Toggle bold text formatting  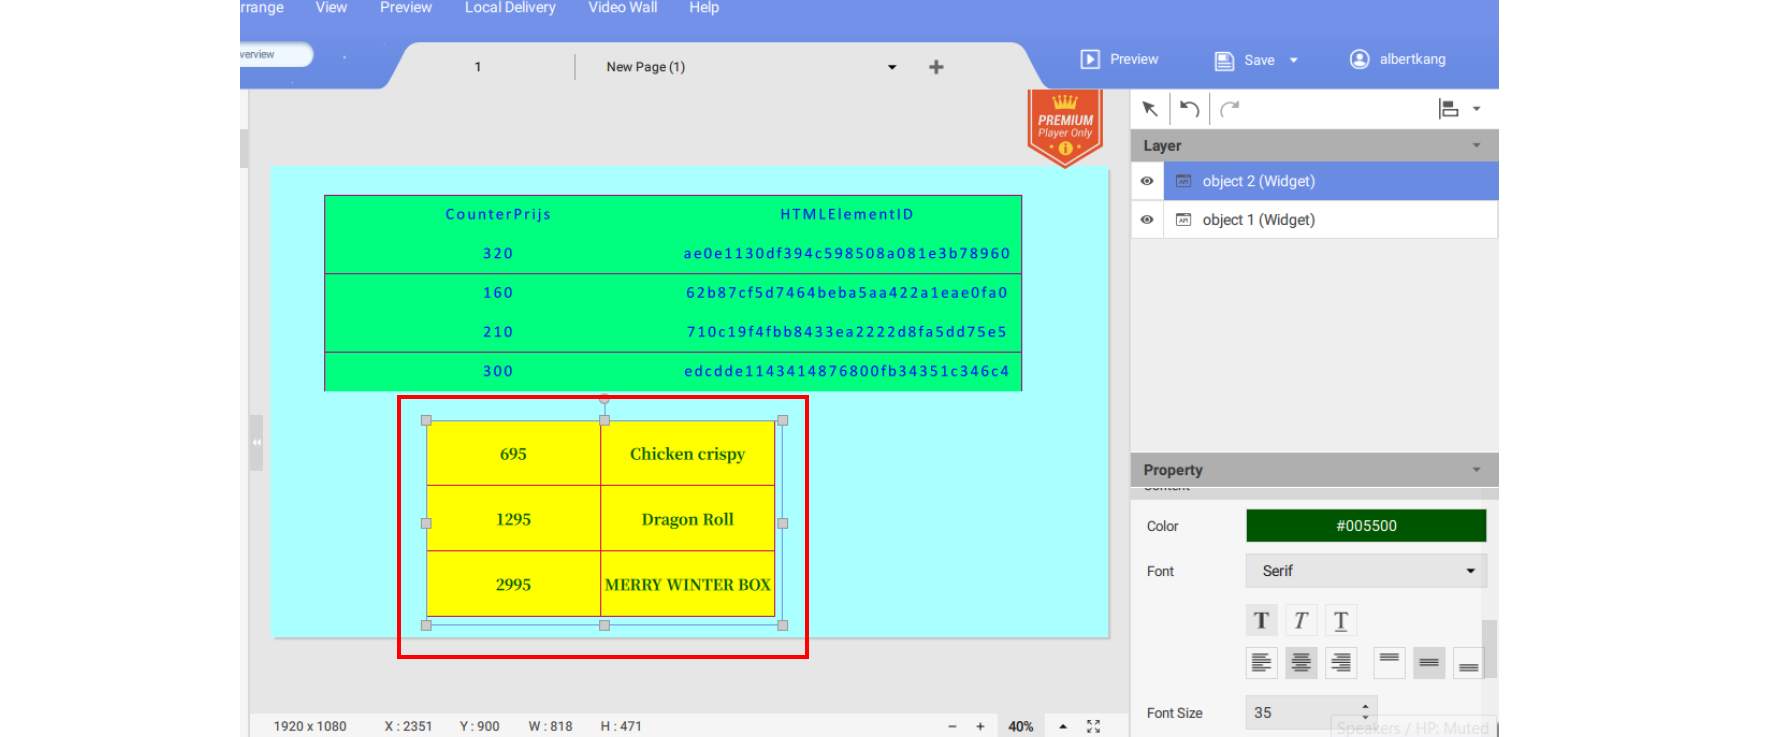1261,621
